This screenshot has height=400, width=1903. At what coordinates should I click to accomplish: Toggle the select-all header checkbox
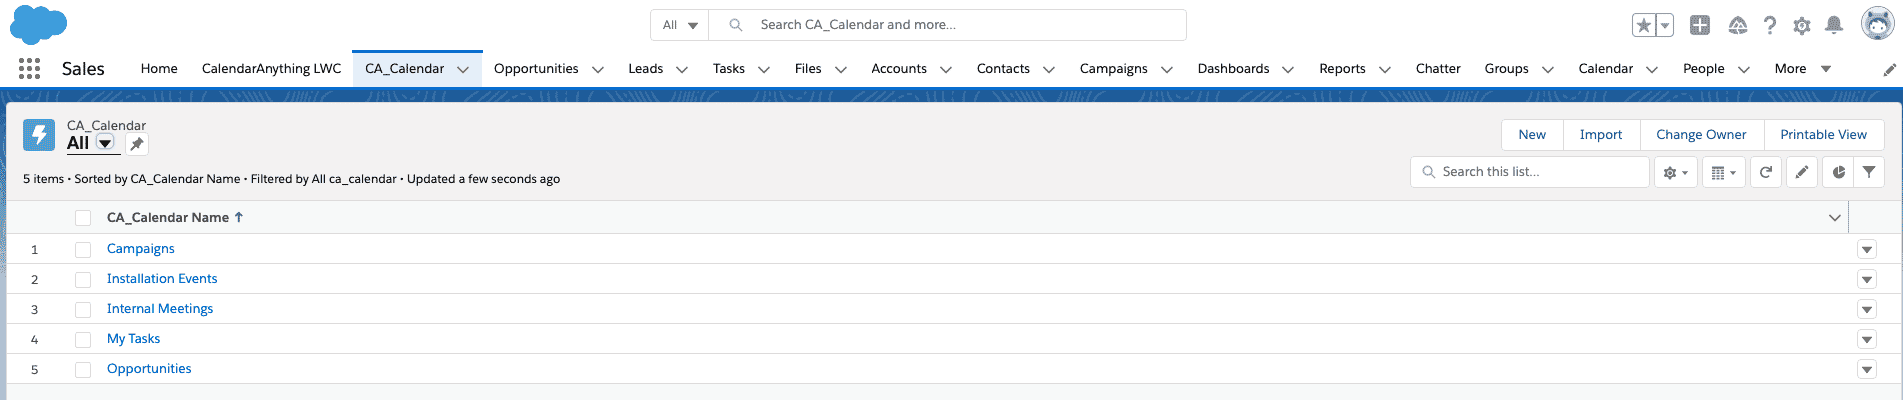83,218
